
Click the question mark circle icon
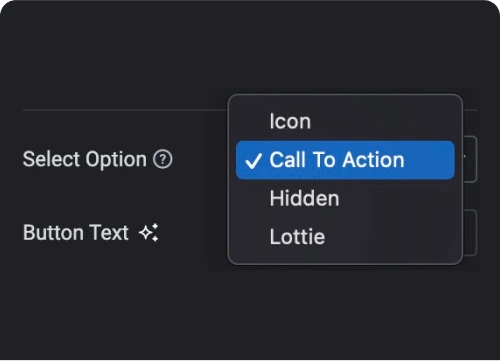point(163,159)
